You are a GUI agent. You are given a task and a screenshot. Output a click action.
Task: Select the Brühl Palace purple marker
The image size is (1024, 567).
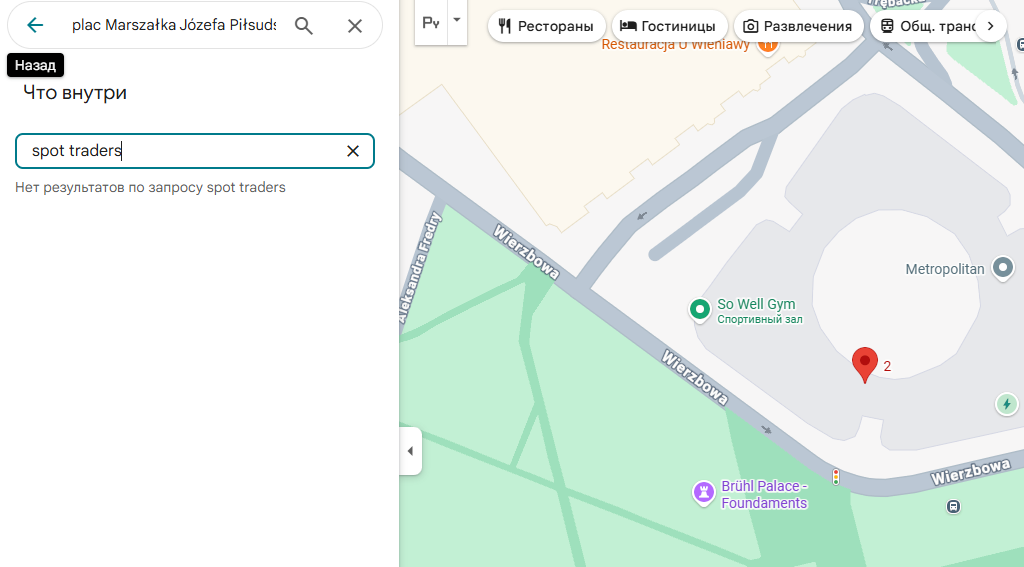coord(704,492)
